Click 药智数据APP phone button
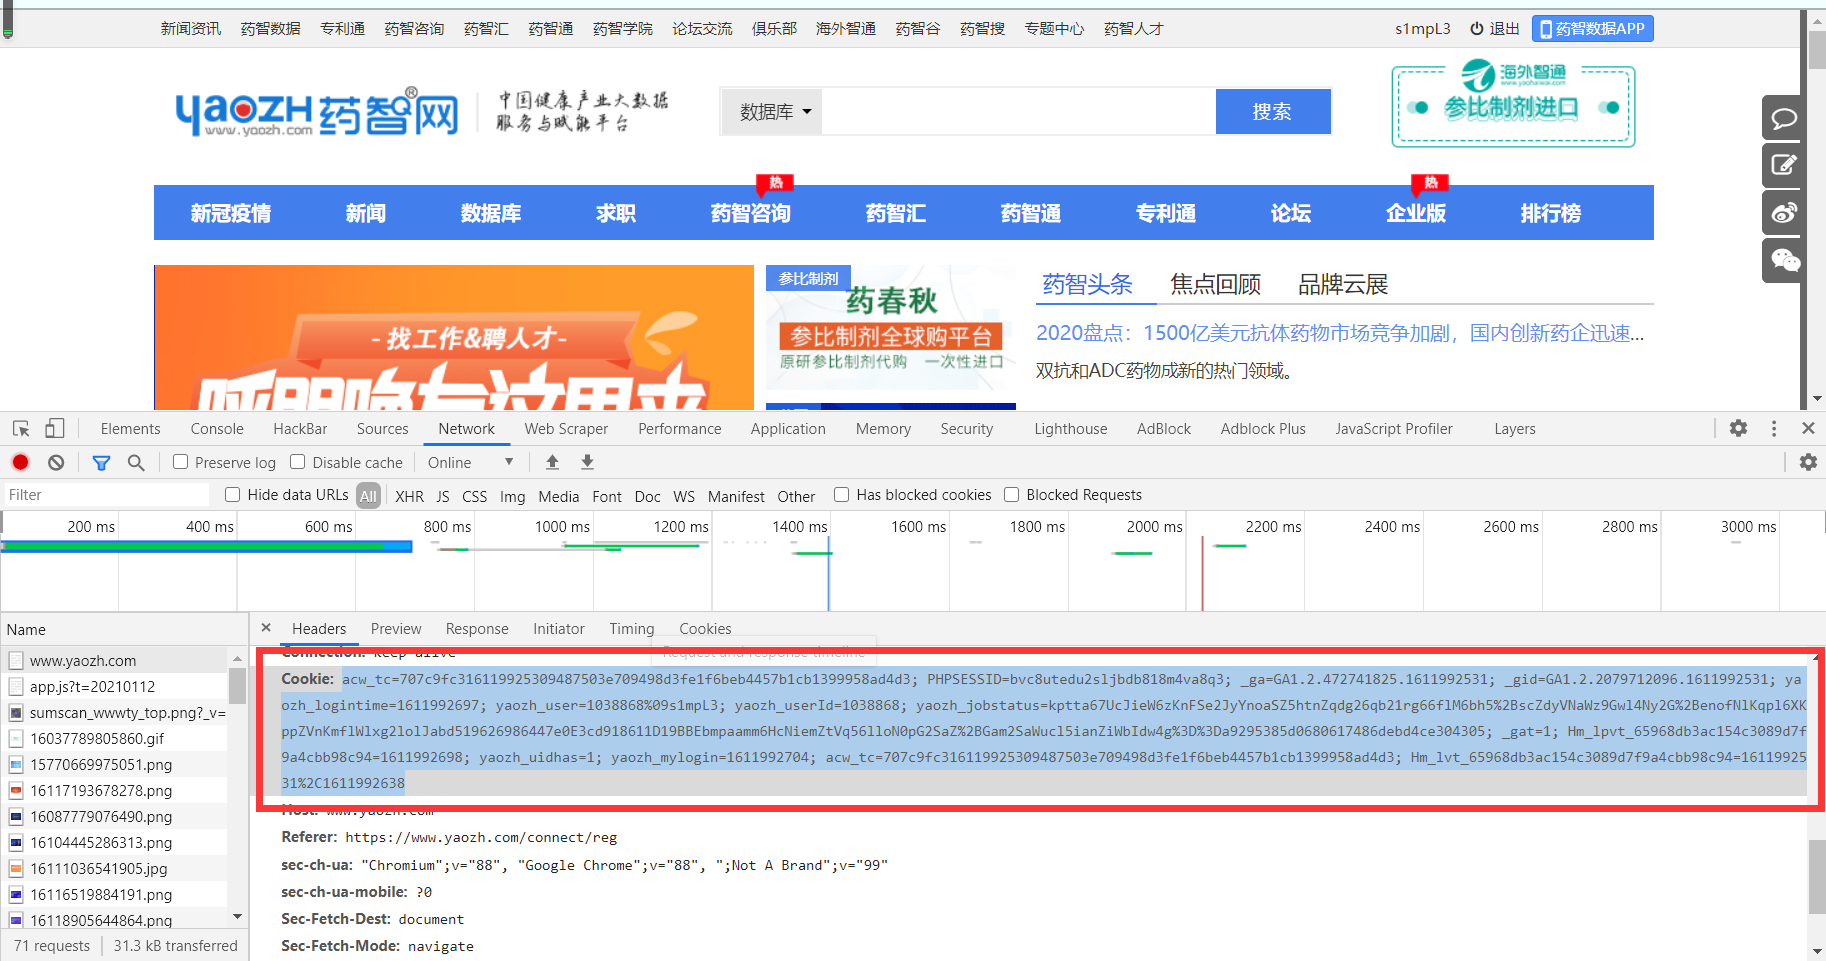The height and width of the screenshot is (961, 1826). (1592, 29)
